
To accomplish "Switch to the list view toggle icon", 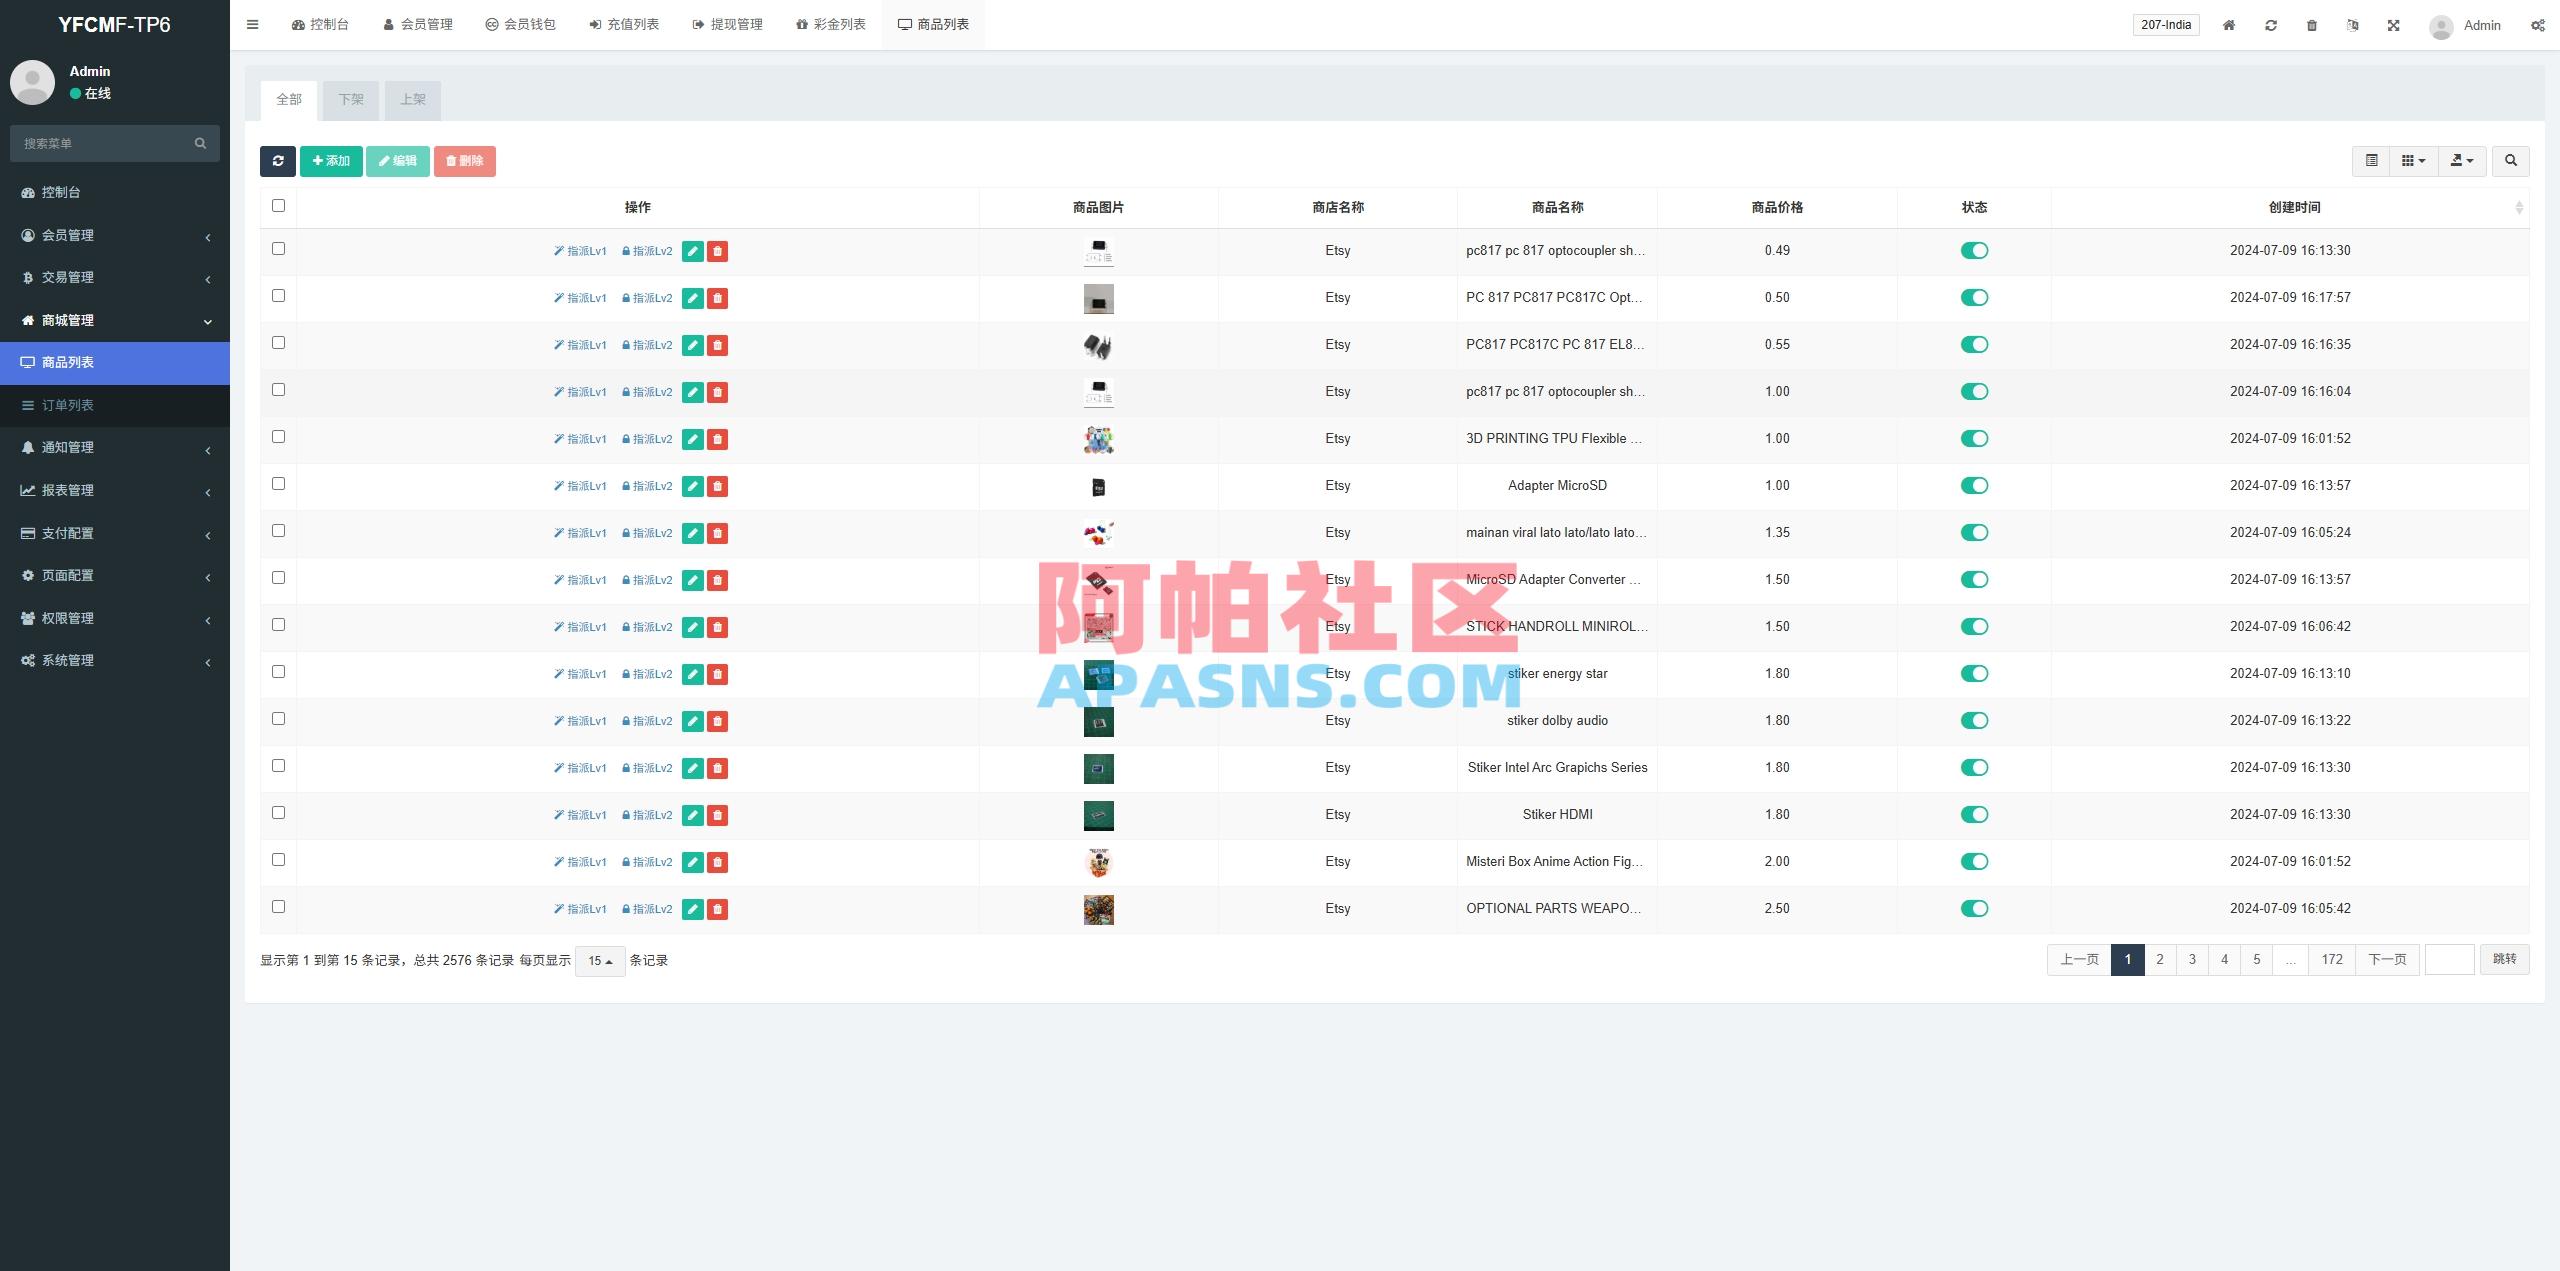I will (2371, 161).
